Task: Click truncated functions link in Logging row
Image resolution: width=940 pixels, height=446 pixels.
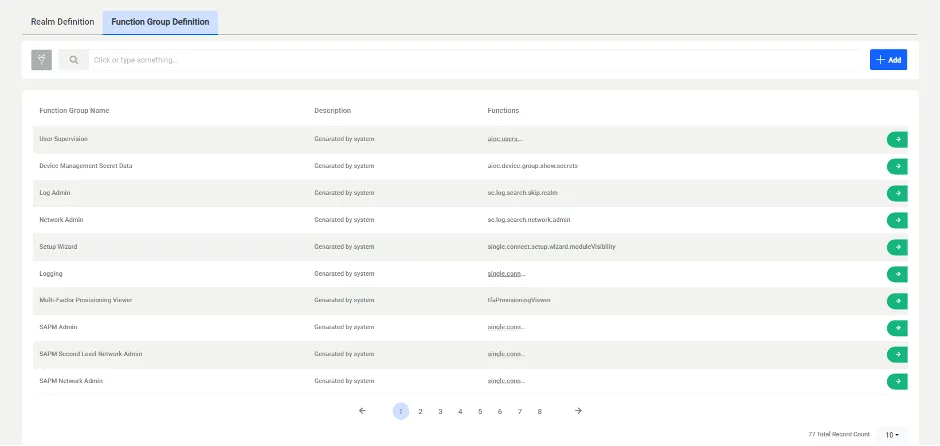Action: click(x=507, y=274)
